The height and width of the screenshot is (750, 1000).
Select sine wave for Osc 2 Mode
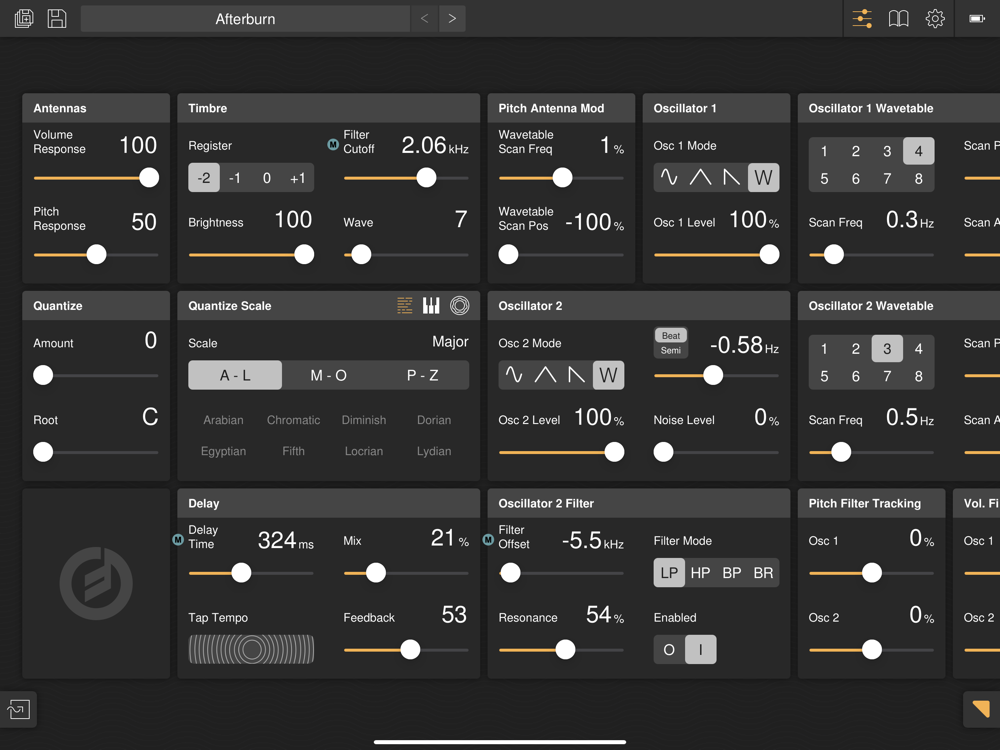514,375
